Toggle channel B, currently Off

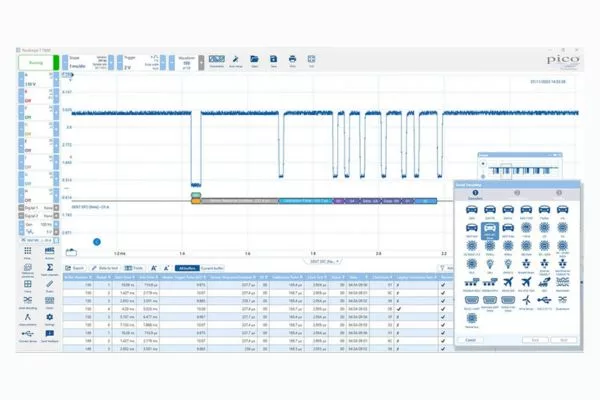(x=39, y=96)
